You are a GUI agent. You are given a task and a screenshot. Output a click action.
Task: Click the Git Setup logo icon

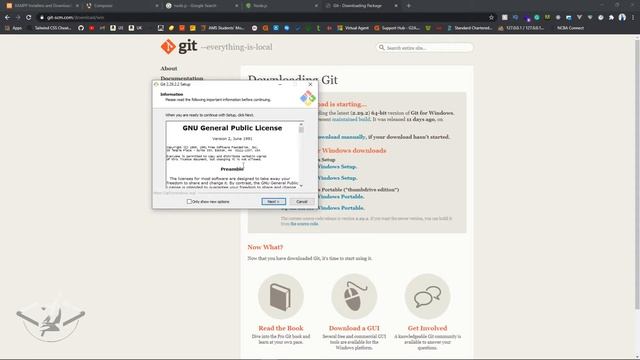coord(308,98)
